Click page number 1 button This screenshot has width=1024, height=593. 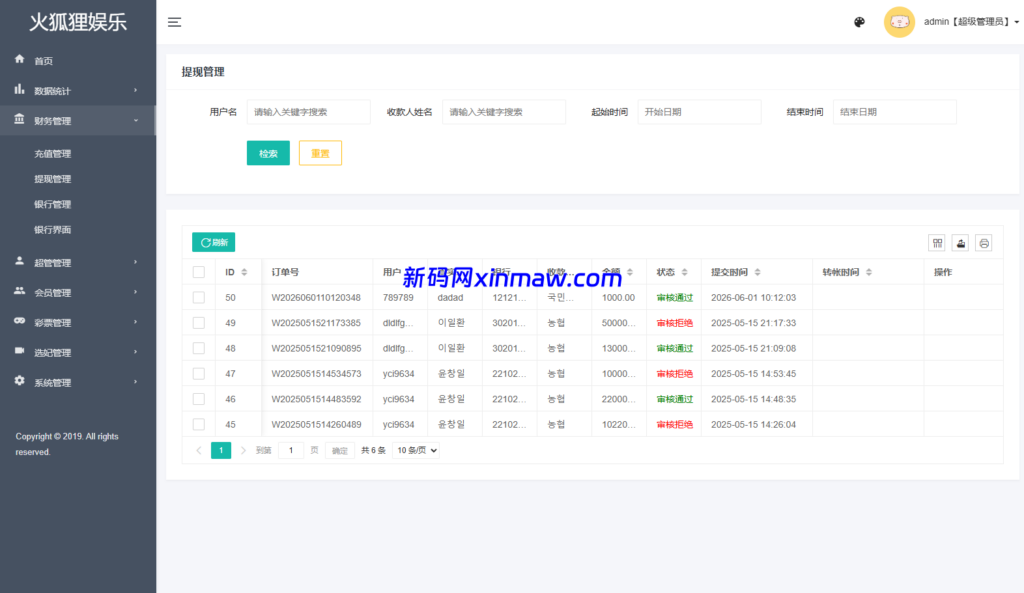pos(221,451)
